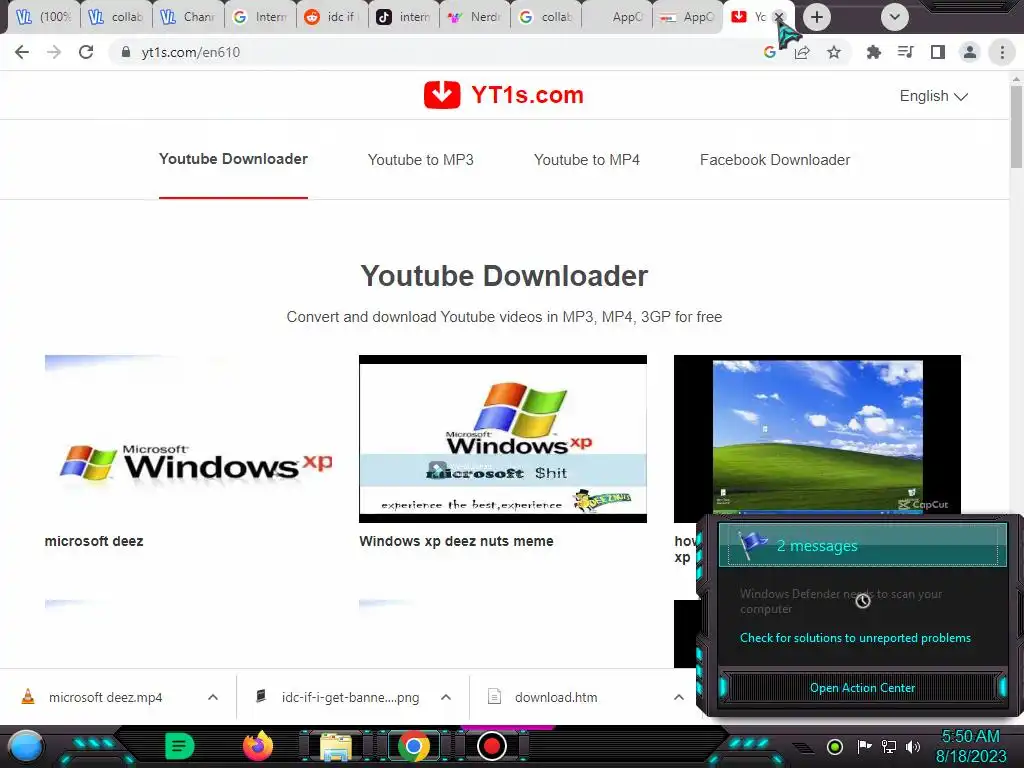
Task: Click 'Check for solutions to unreported problems'
Action: [855, 638]
